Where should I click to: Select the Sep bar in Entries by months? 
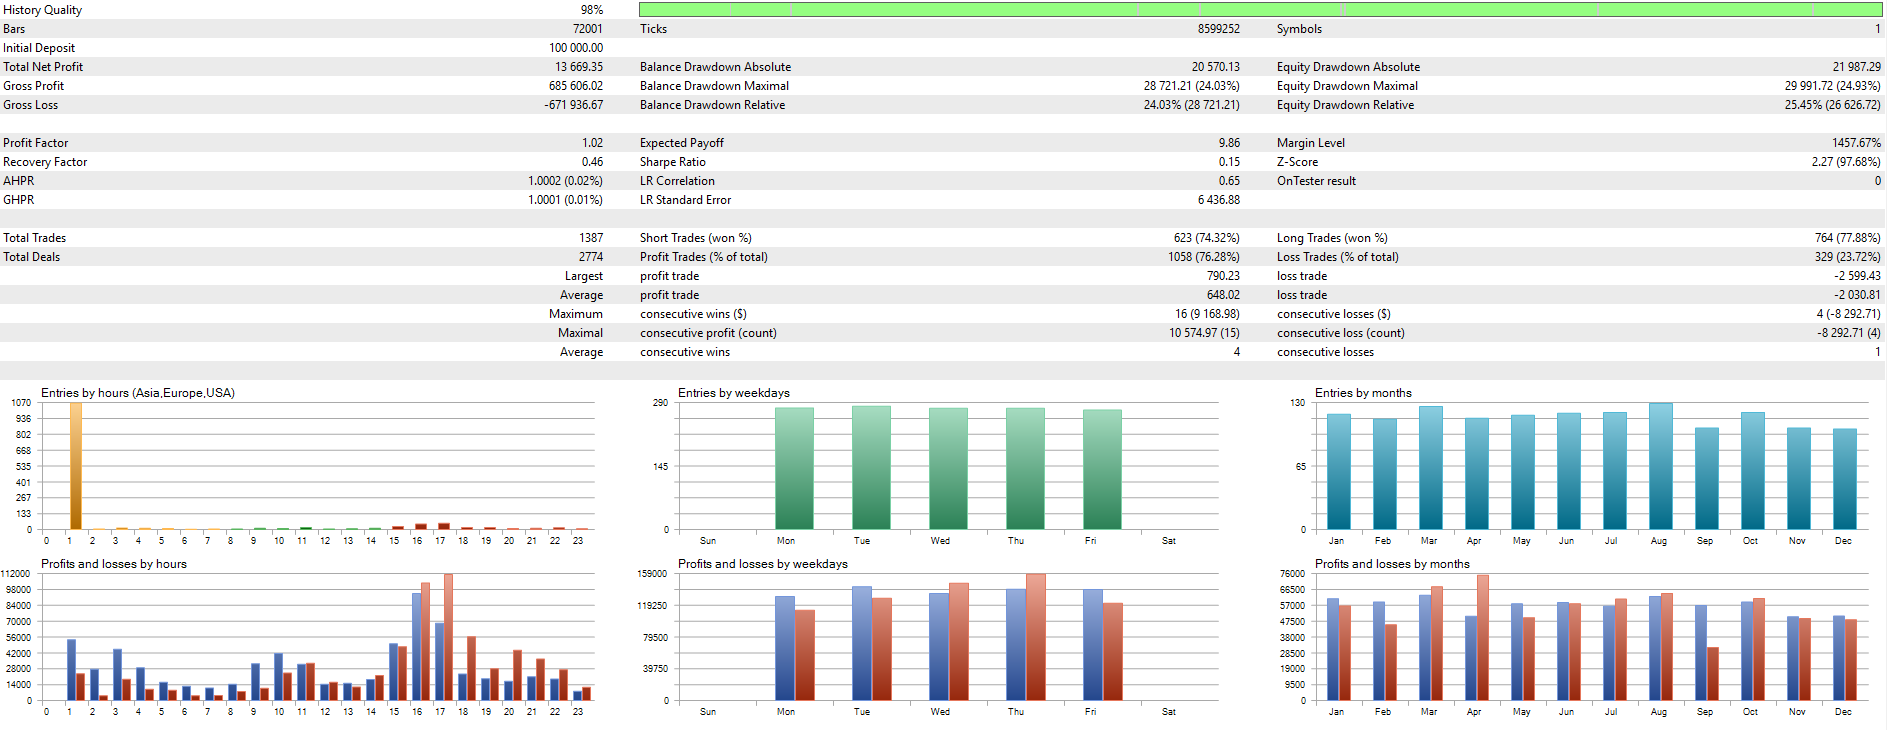point(1706,478)
